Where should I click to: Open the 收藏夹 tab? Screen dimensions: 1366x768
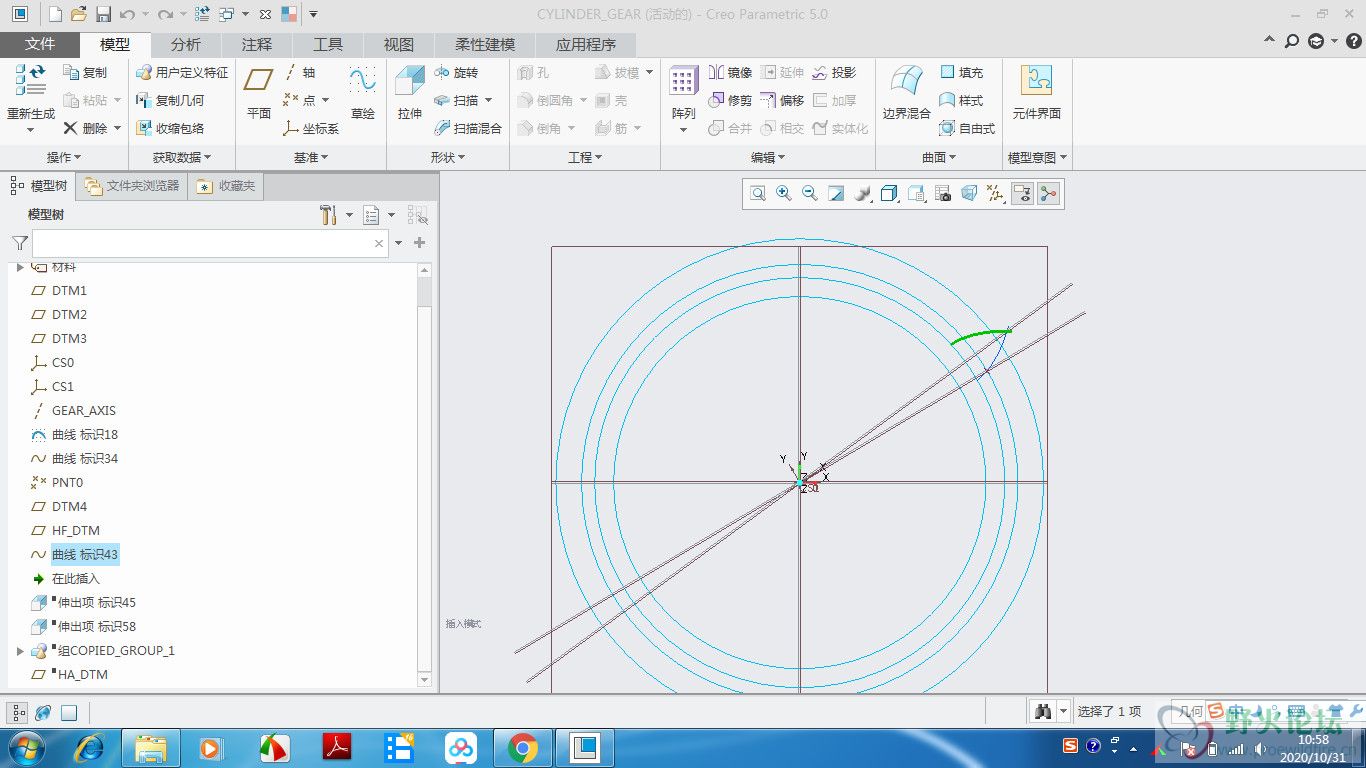click(227, 185)
